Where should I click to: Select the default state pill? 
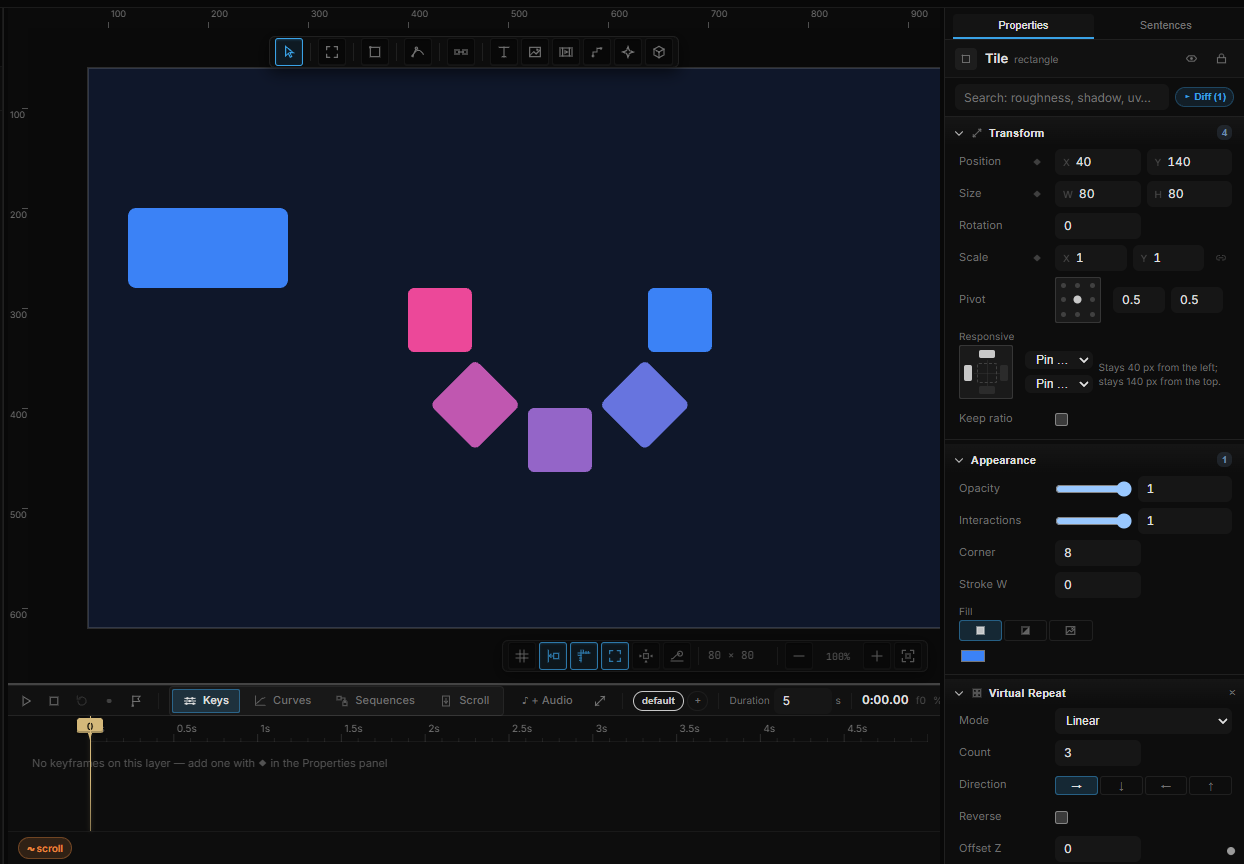coord(658,700)
